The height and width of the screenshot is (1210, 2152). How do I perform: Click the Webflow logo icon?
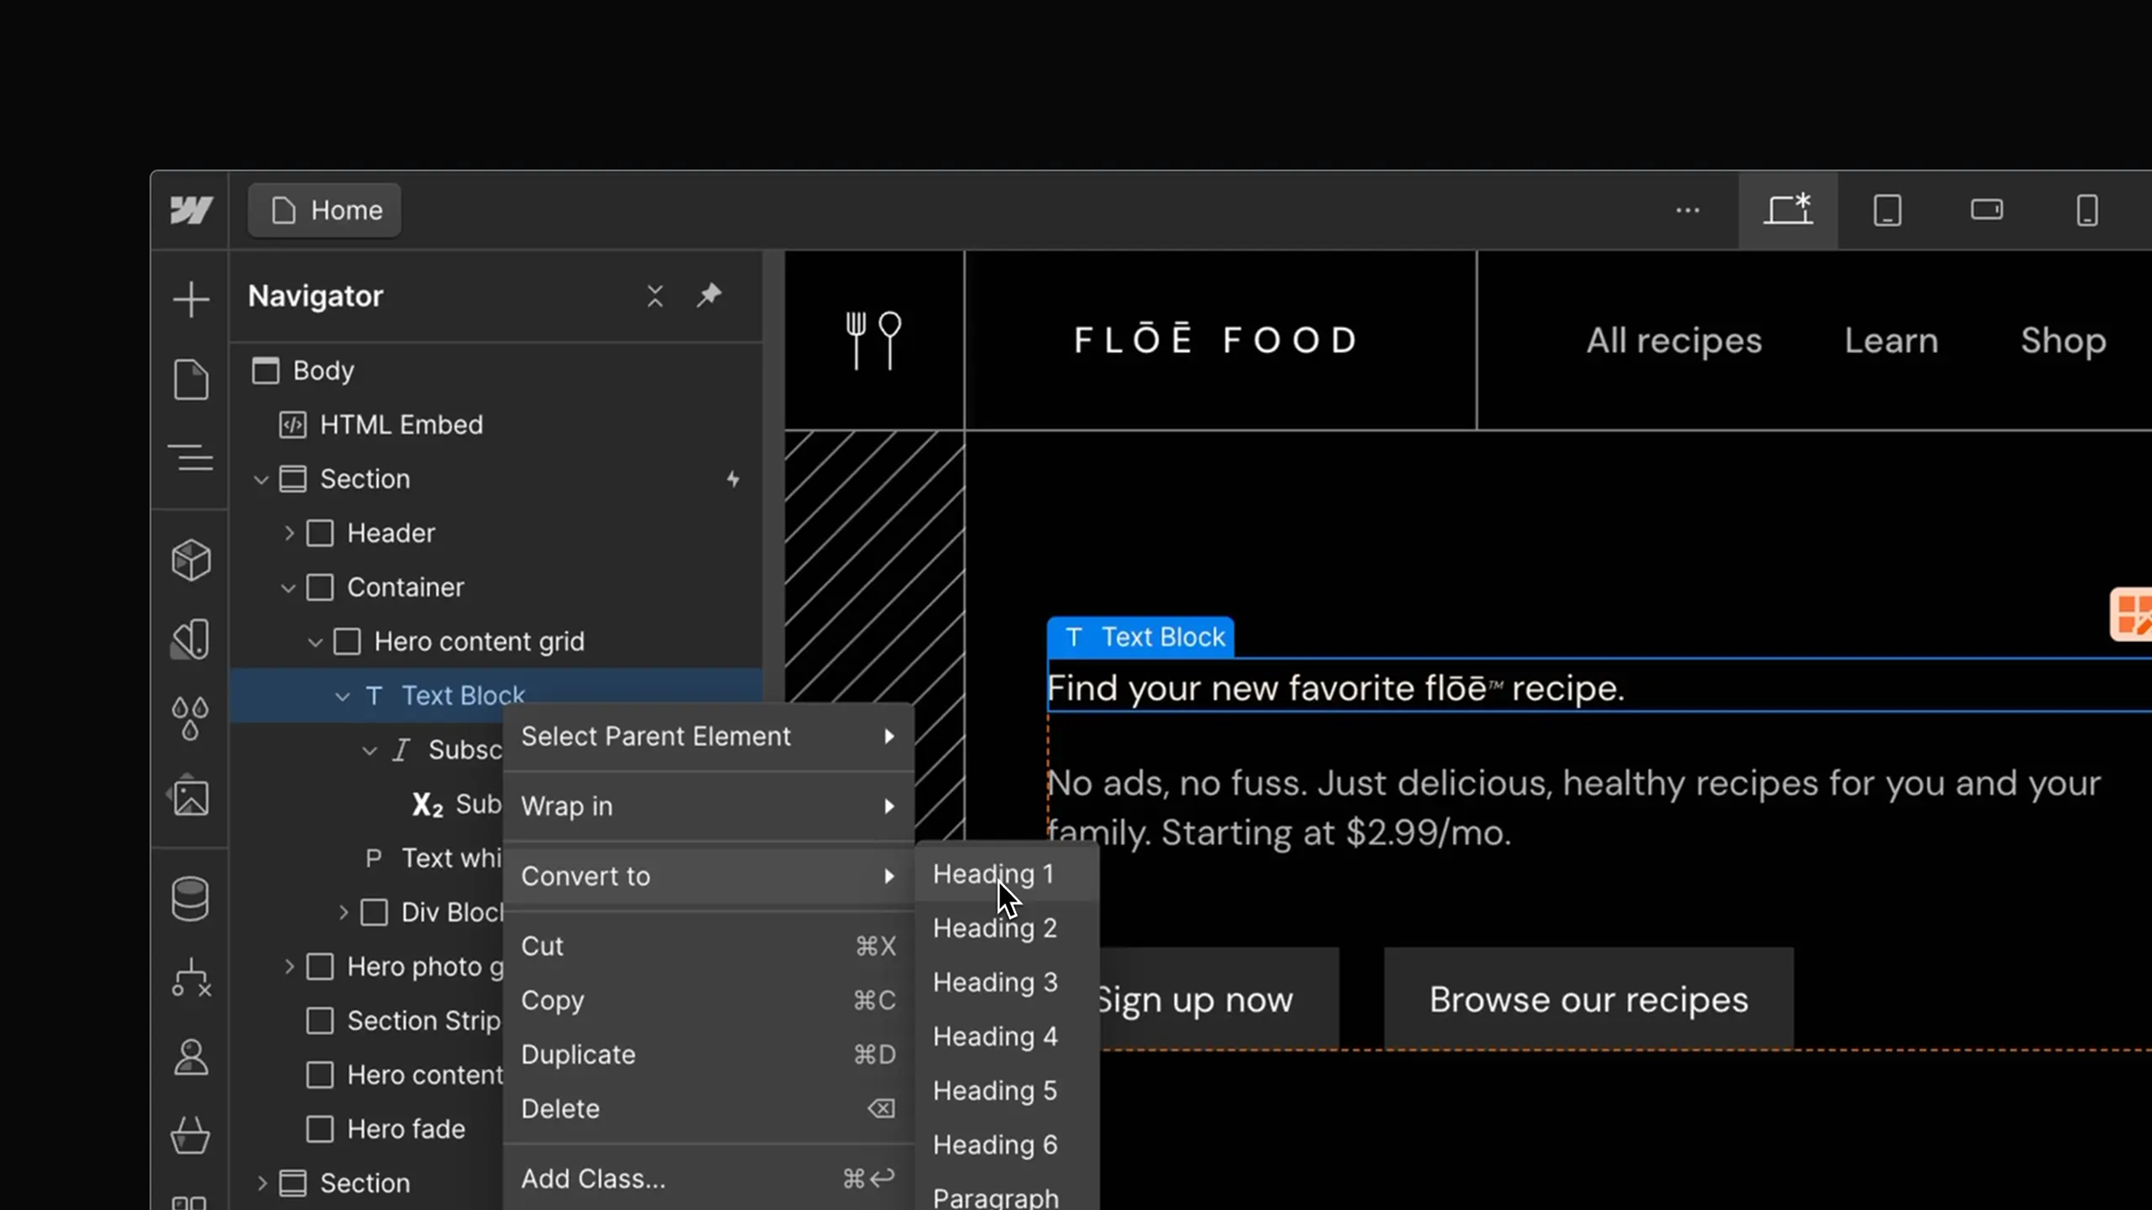(x=190, y=210)
